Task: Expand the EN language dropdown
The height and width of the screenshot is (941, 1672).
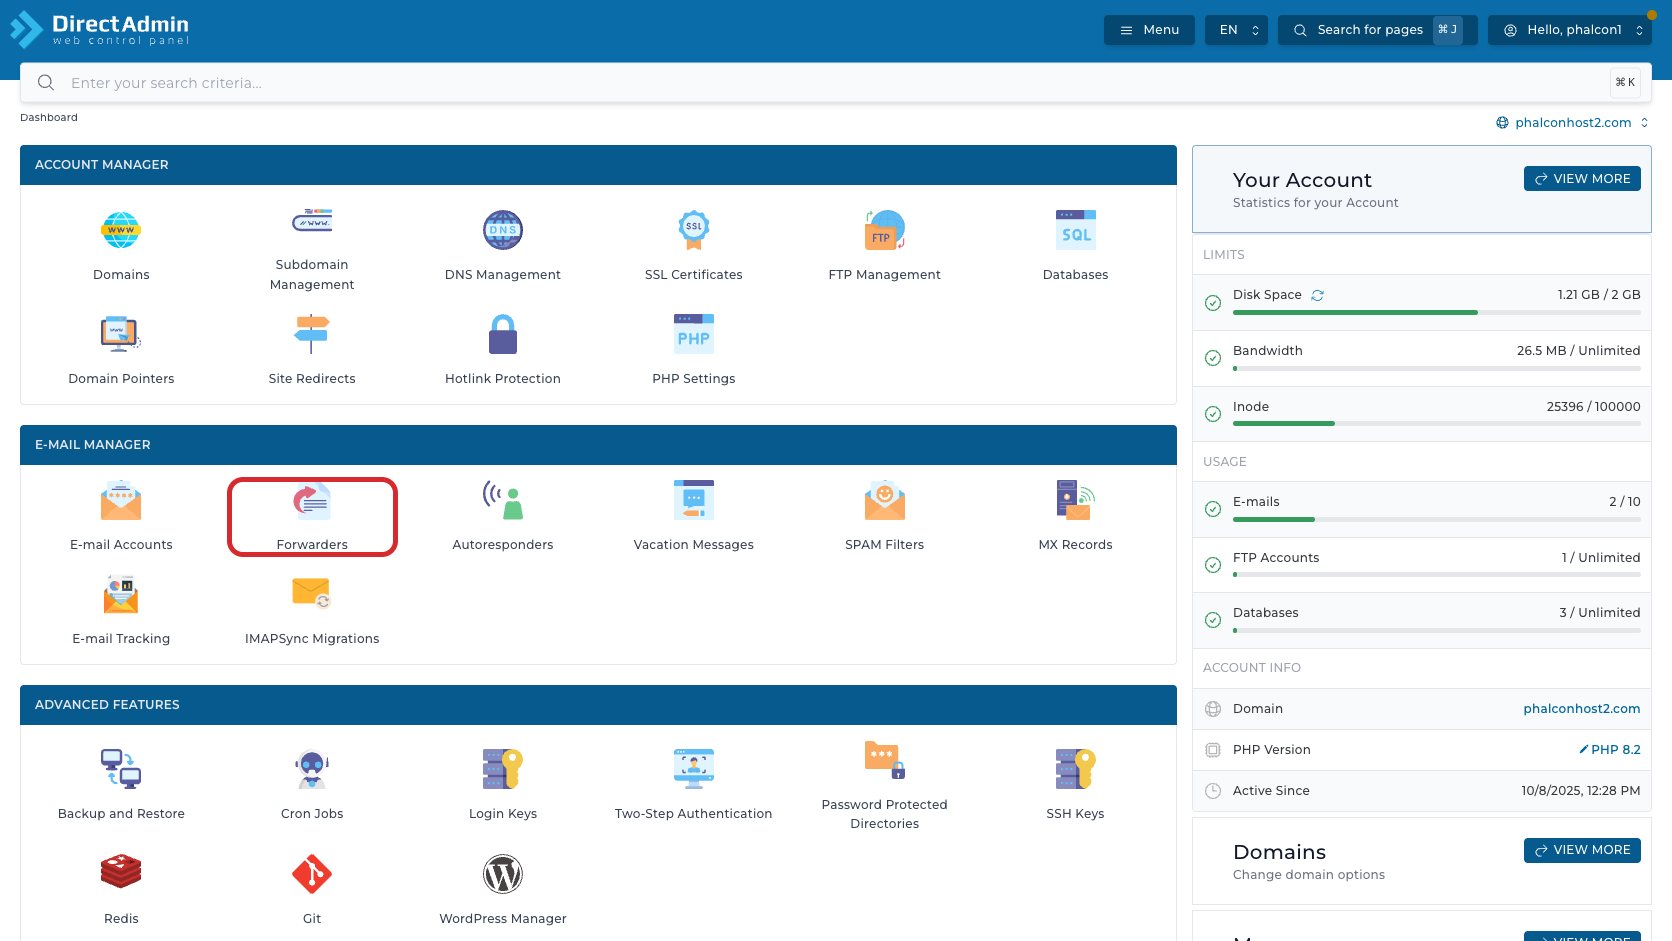Action: click(x=1237, y=30)
